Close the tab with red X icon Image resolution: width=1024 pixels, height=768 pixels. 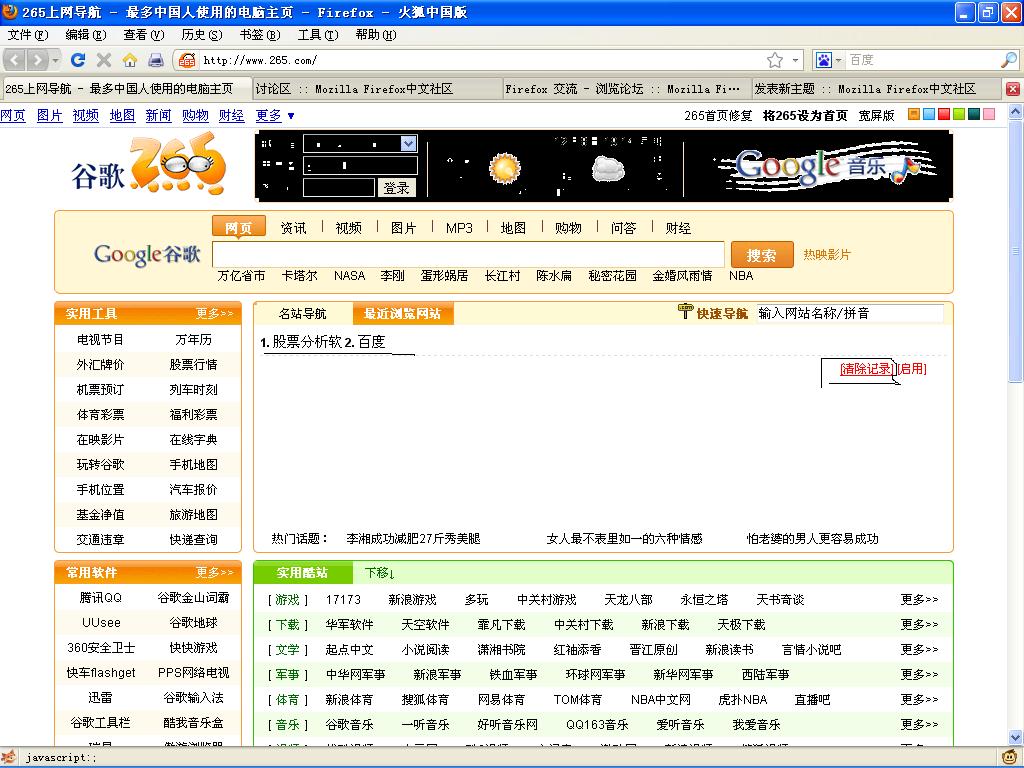click(1013, 89)
